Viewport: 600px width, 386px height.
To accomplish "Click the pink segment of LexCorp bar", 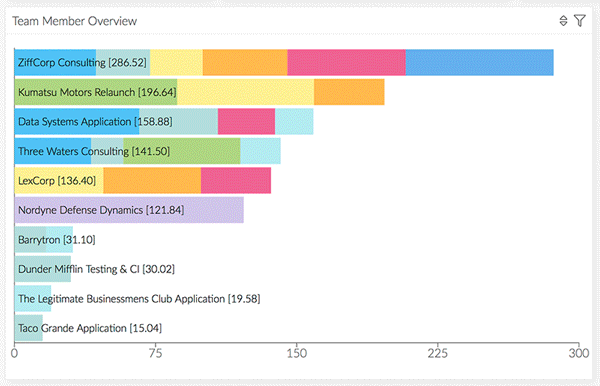I will point(236,180).
